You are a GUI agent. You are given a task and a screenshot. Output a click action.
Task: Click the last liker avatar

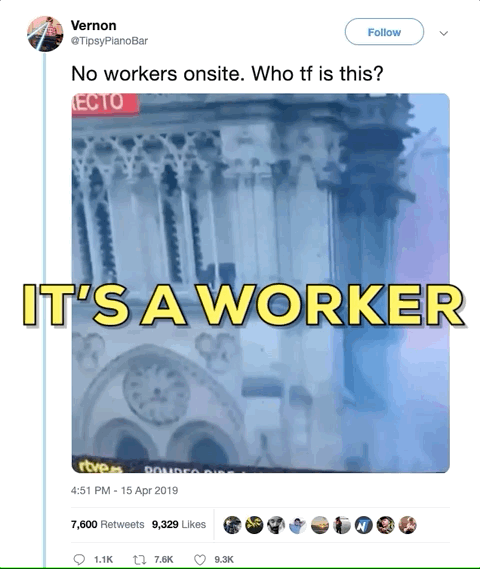407,525
